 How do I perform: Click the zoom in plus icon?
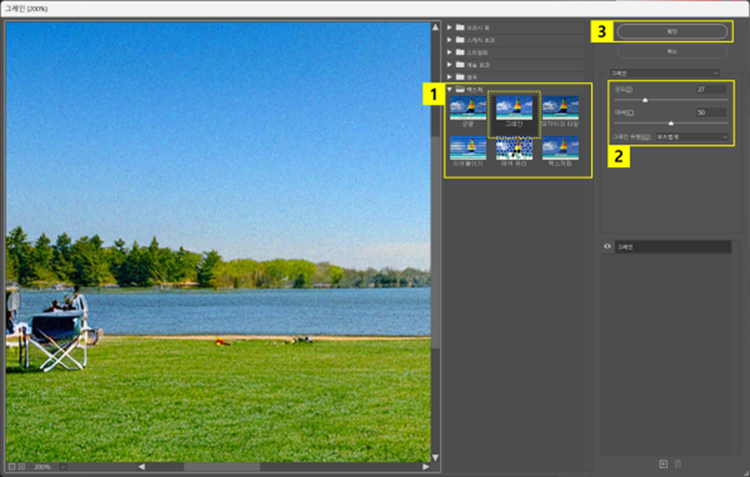22,466
